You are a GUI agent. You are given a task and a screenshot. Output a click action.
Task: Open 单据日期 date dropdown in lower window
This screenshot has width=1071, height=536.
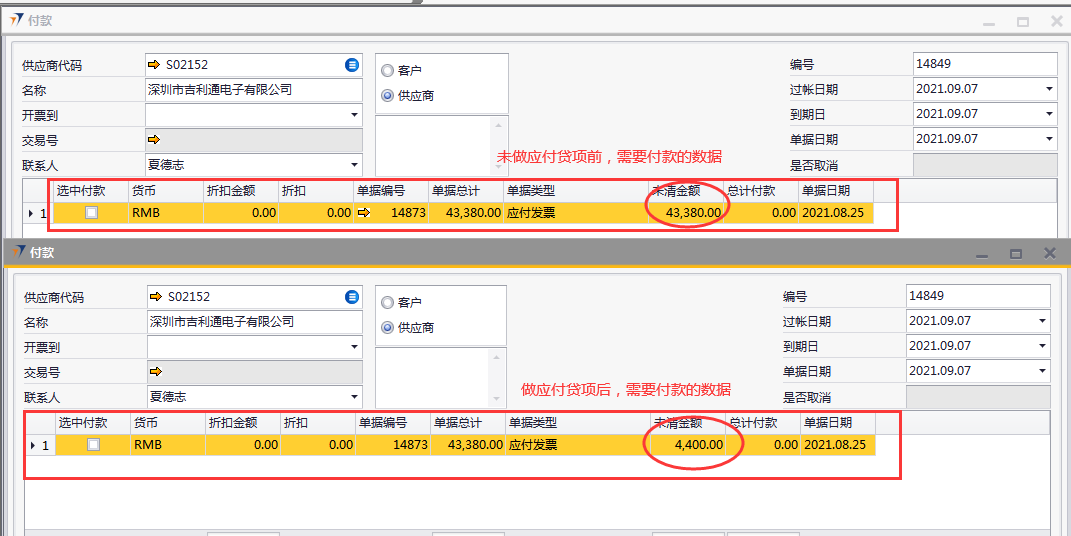(x=1042, y=372)
